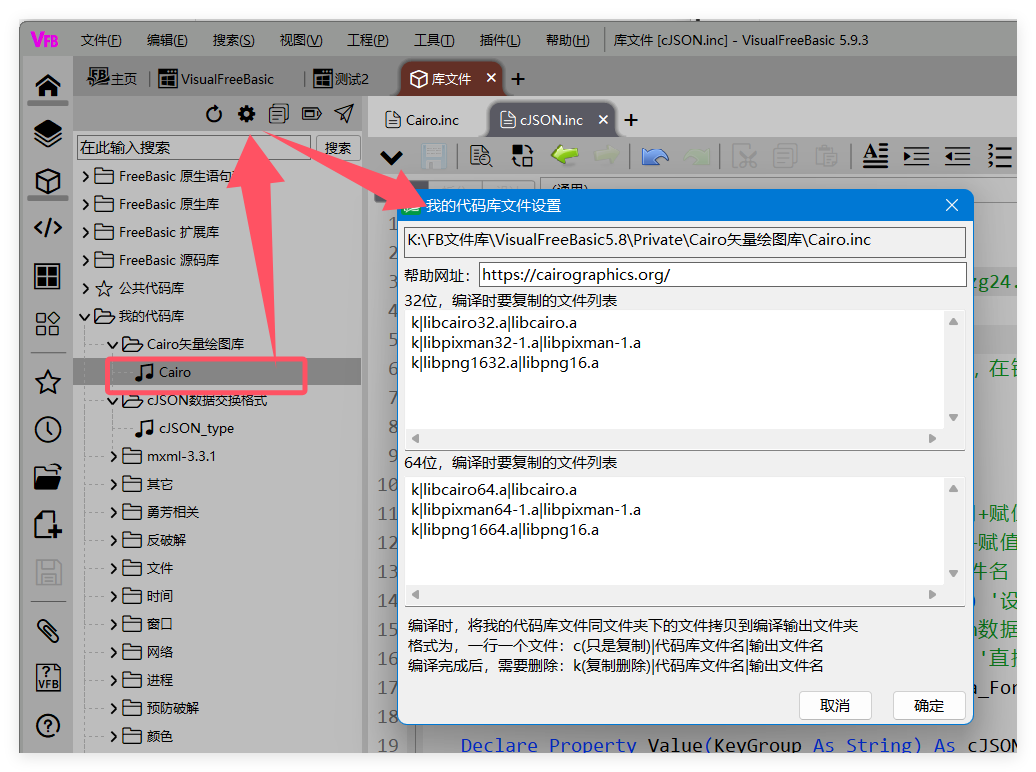Click the 帮助网址 URL input field
This screenshot has height=772, width=1036.
(722, 275)
